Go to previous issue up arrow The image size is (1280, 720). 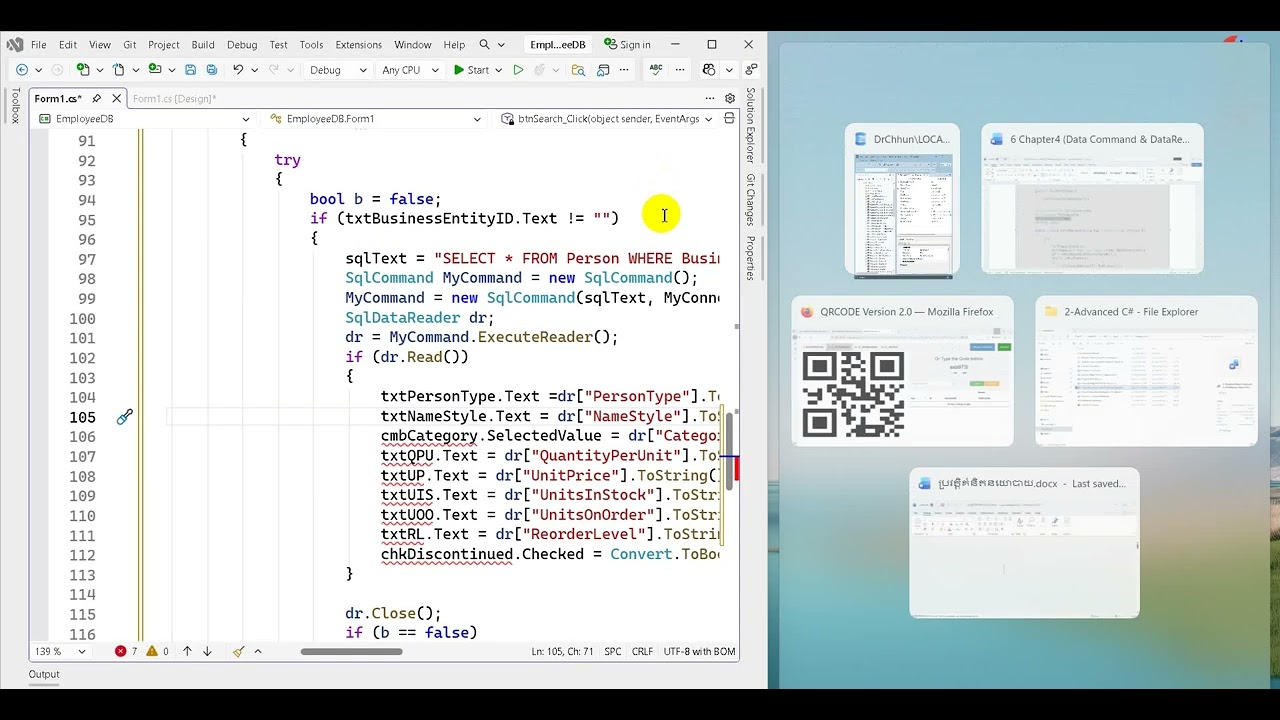(x=187, y=651)
